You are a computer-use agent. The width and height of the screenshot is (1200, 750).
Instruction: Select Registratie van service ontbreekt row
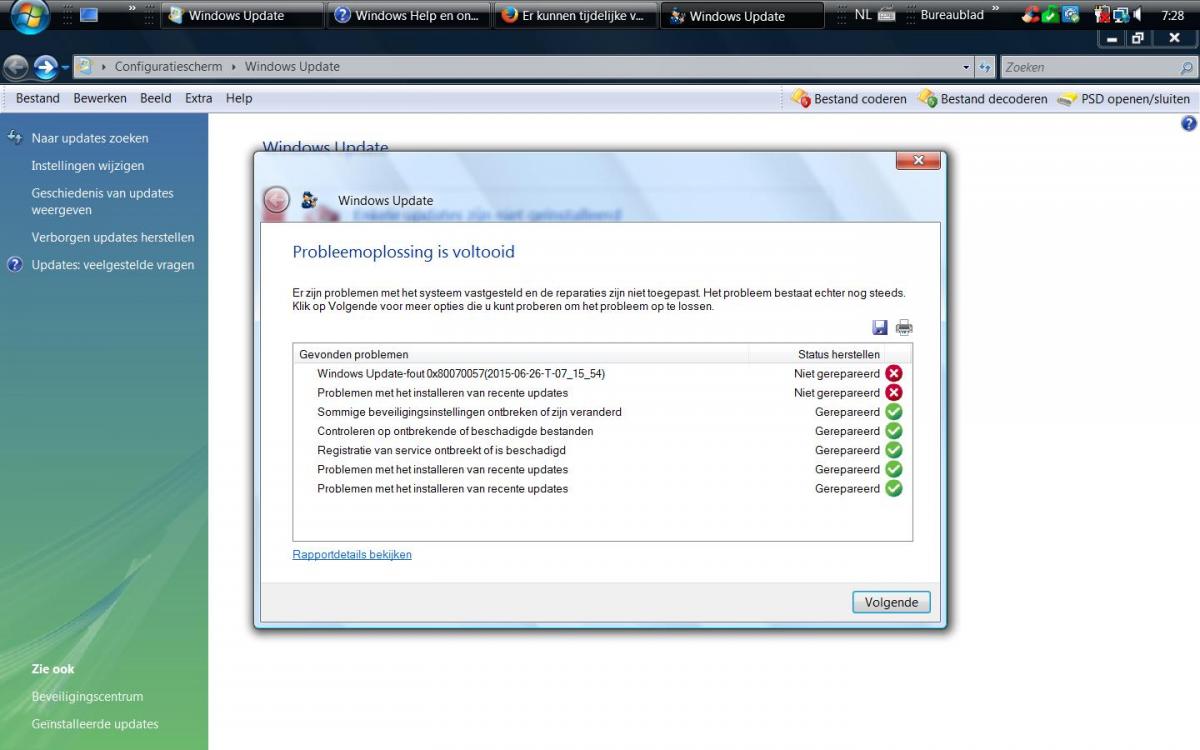602,450
